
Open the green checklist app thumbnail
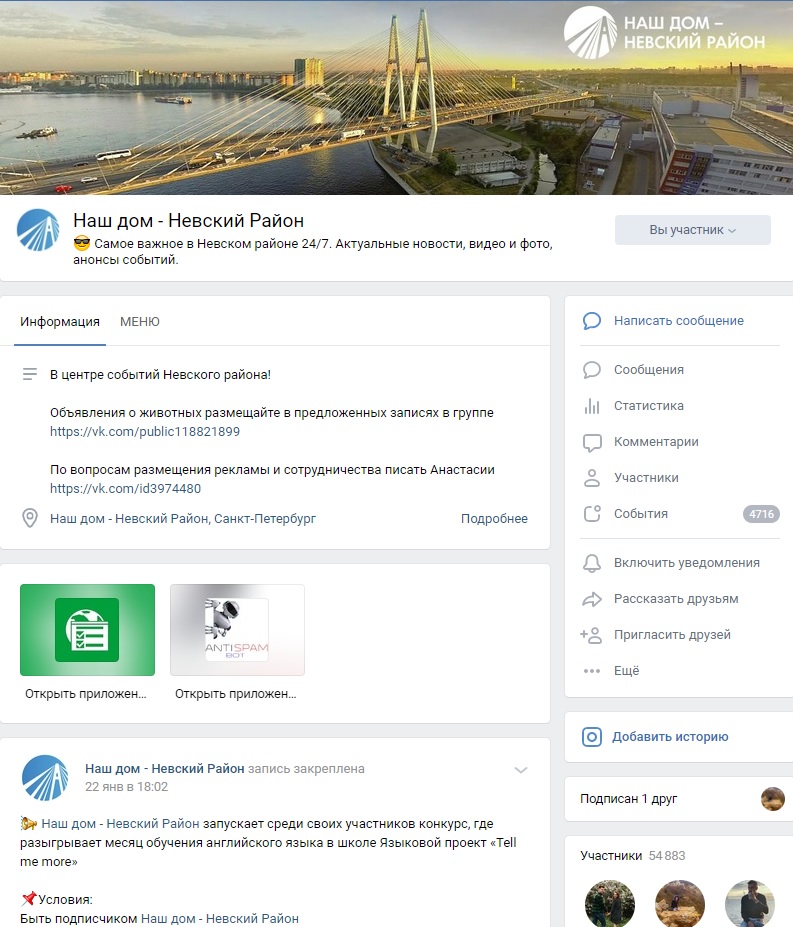pos(88,630)
